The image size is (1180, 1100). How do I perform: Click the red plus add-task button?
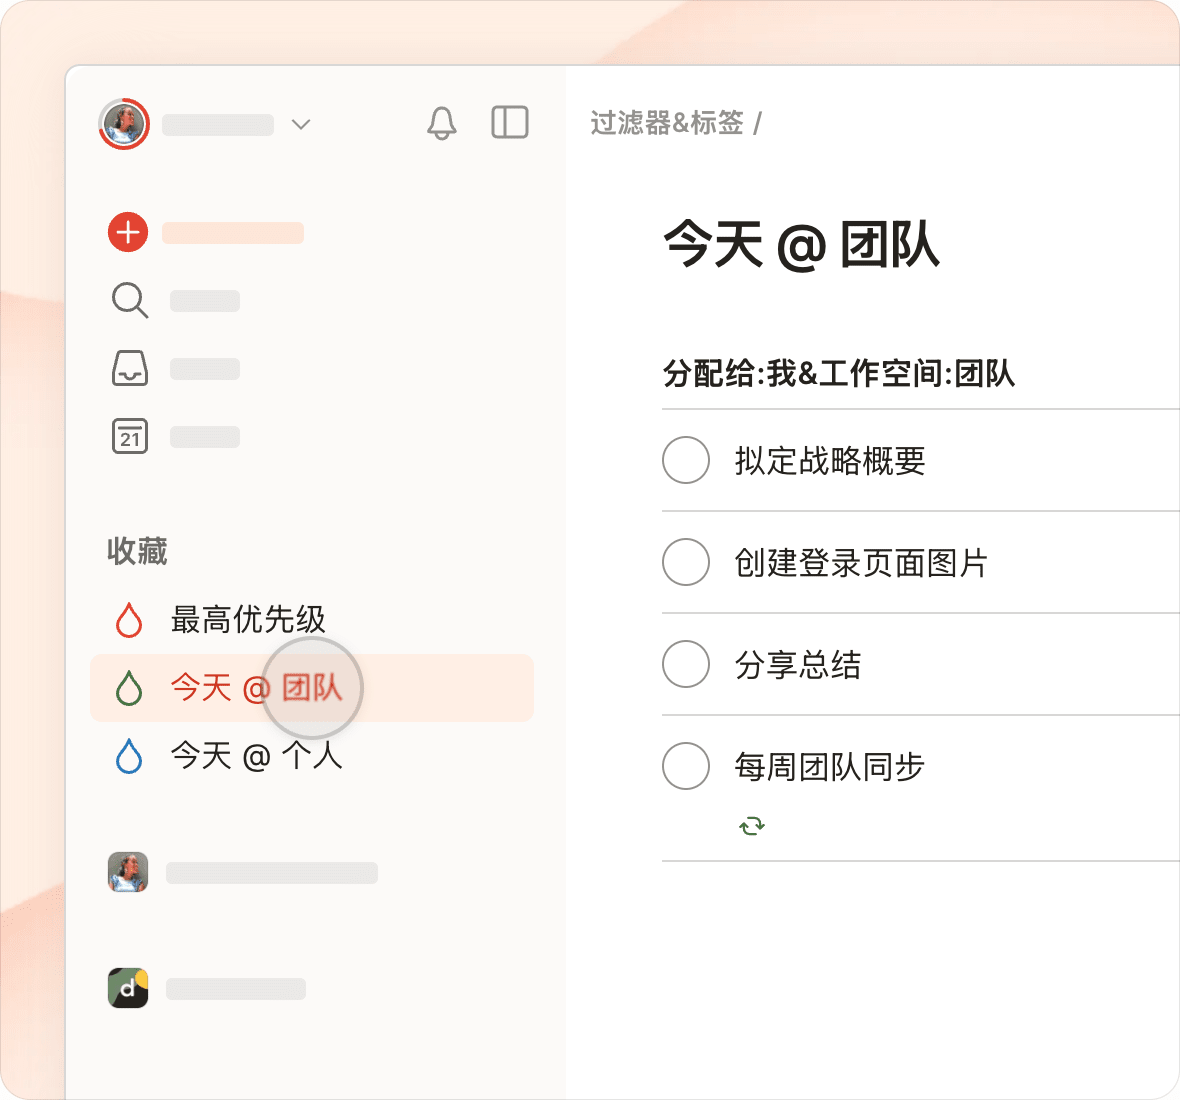tap(128, 232)
